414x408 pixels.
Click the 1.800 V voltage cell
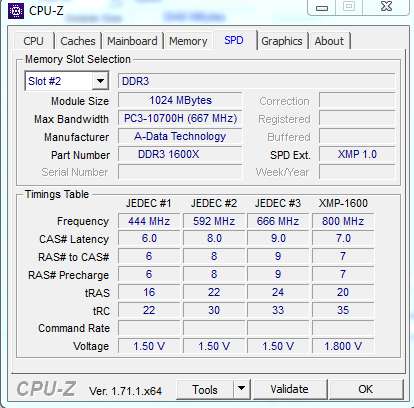click(x=343, y=346)
